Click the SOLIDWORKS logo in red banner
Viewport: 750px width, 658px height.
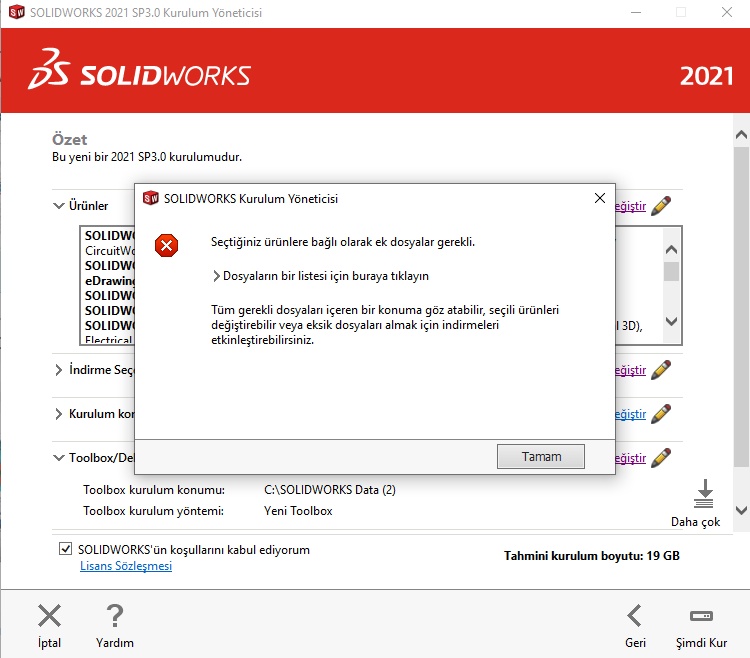[x=139, y=69]
